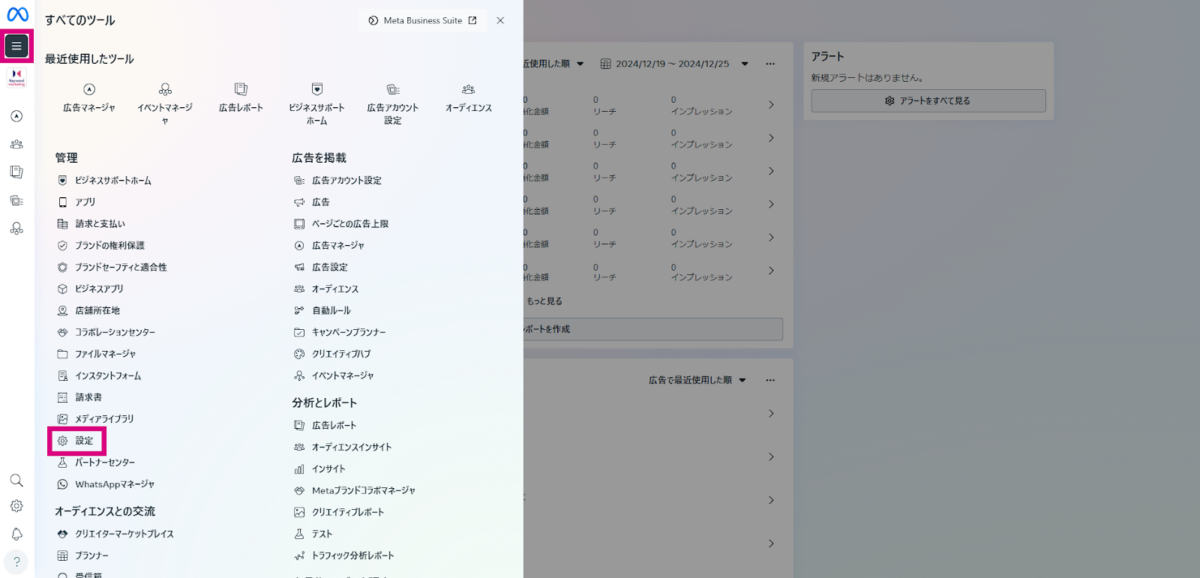
Task: Open イベントマネージャ in recently used tools
Action: (x=165, y=103)
